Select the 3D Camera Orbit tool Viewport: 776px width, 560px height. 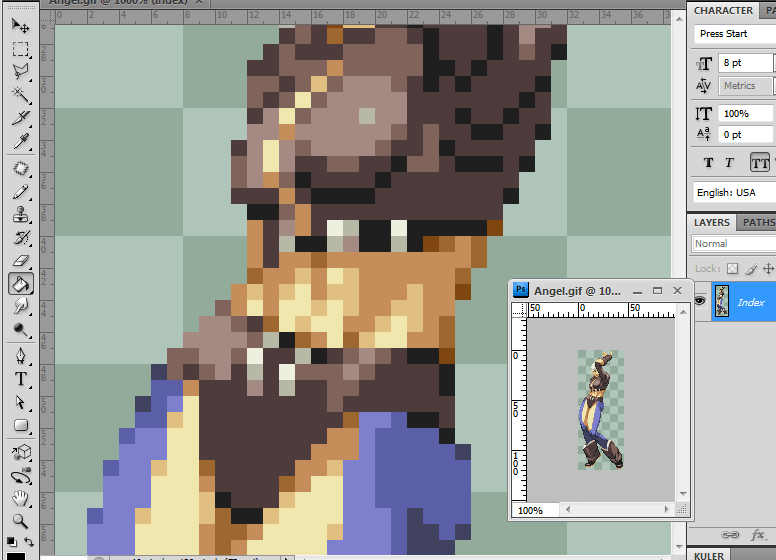(x=20, y=475)
